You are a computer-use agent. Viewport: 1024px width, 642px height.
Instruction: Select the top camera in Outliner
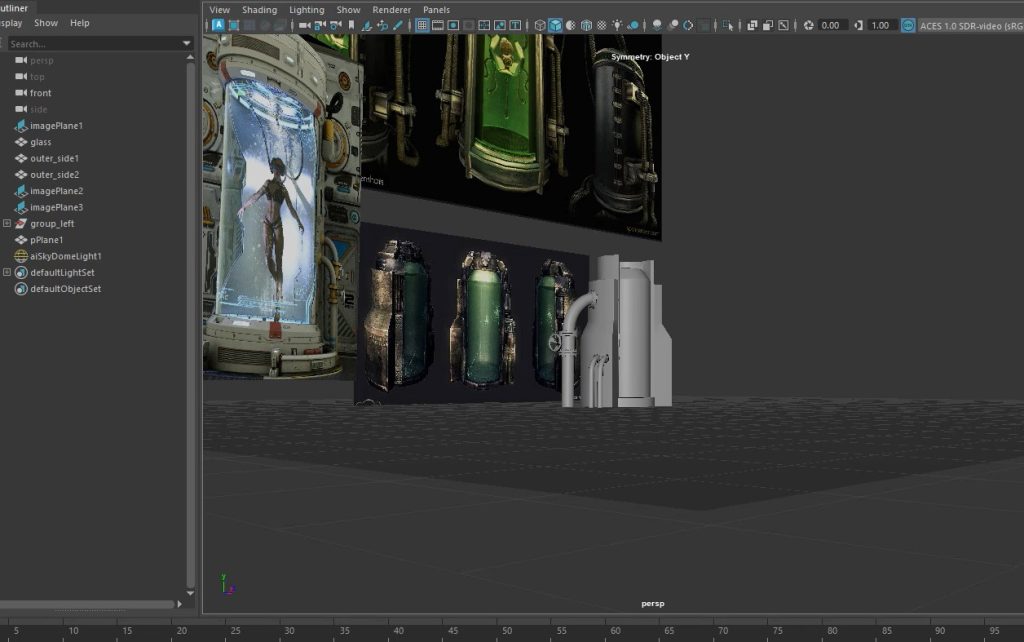pos(37,76)
